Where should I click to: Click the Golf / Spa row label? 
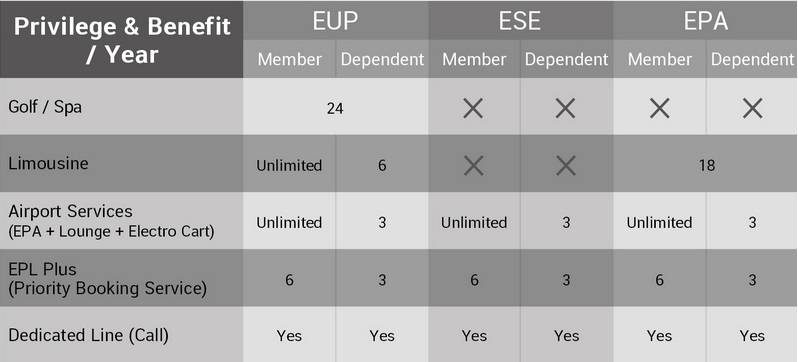coord(45,107)
